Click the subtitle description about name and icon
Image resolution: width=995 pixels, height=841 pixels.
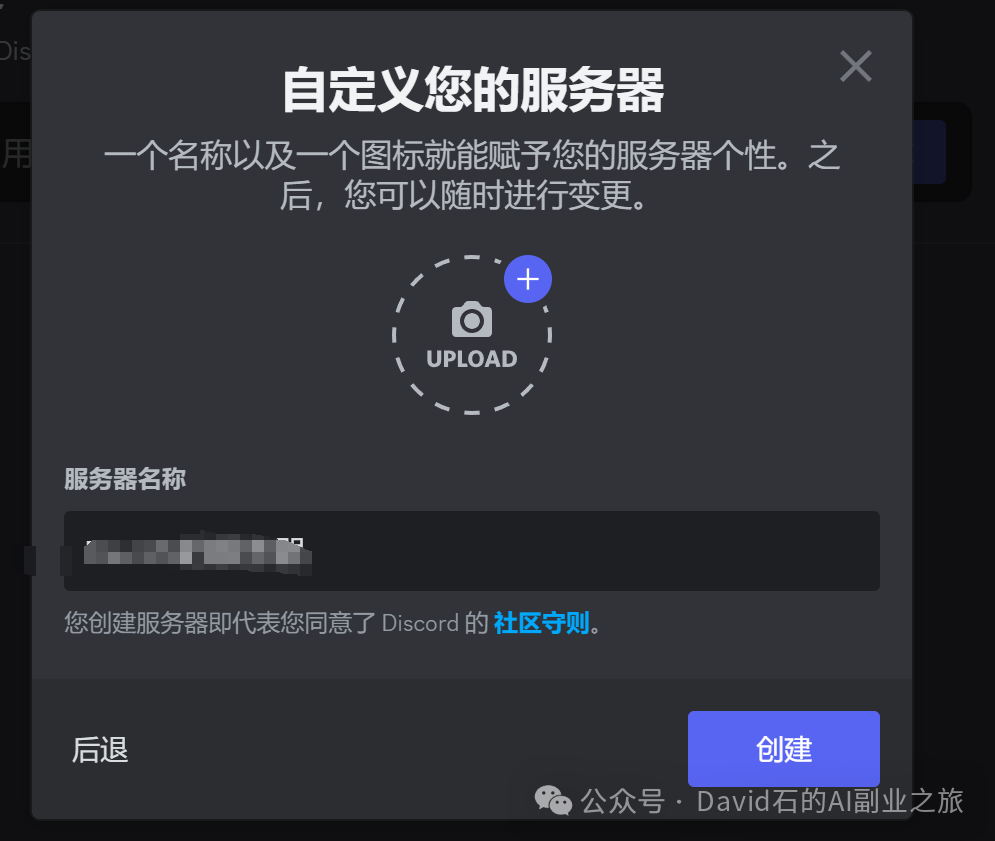pos(471,175)
